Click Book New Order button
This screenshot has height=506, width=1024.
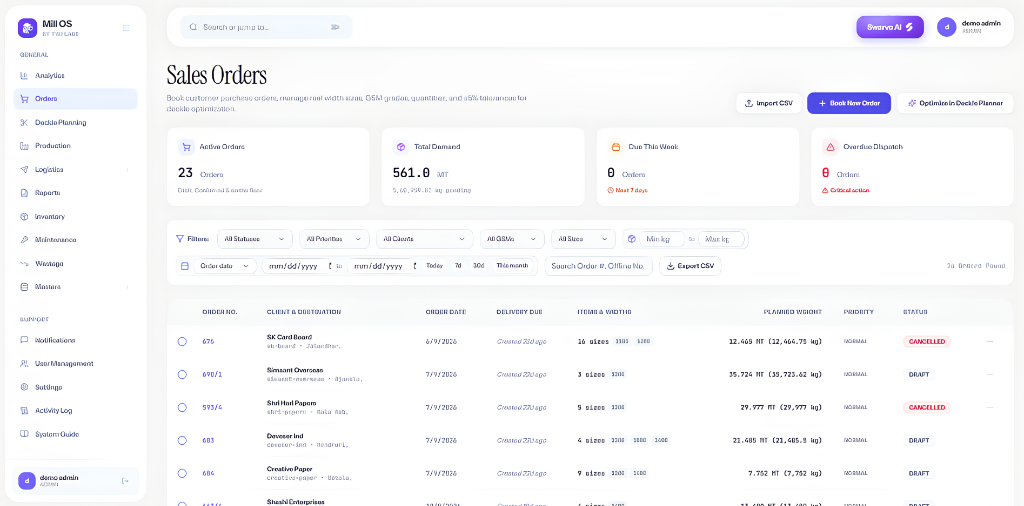coord(849,103)
